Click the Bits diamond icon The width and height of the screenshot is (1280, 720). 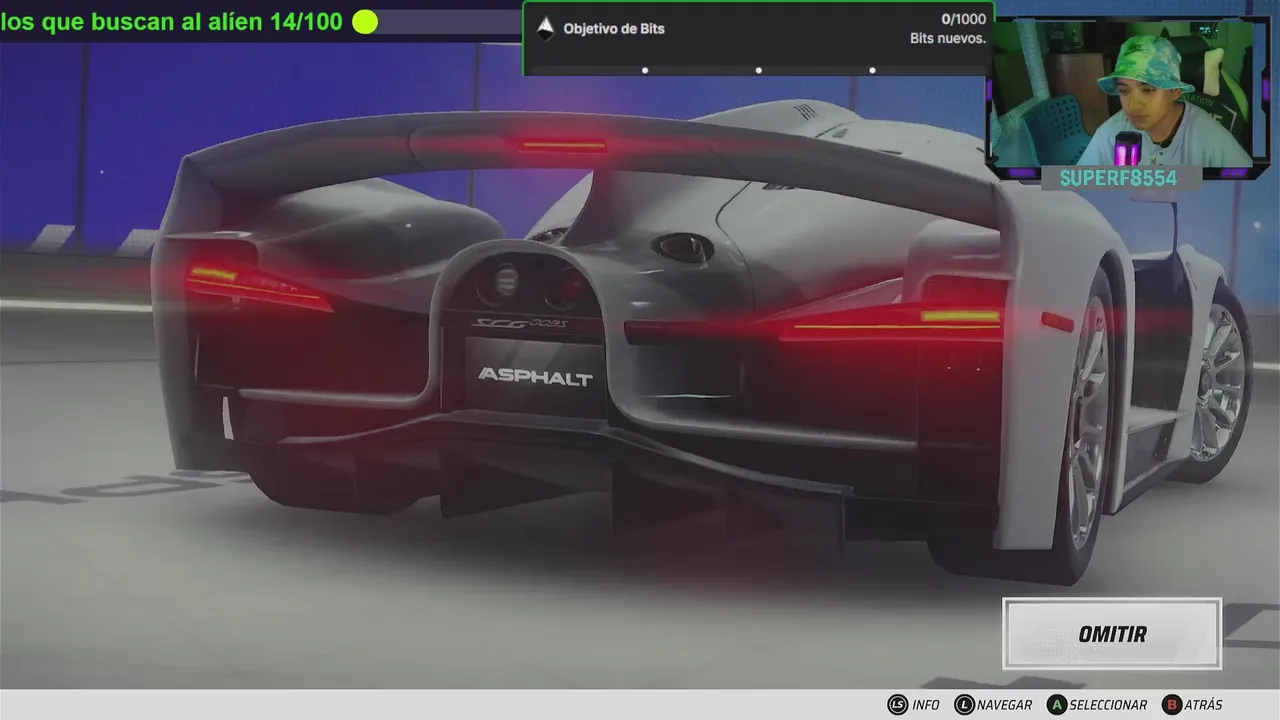[x=545, y=29]
